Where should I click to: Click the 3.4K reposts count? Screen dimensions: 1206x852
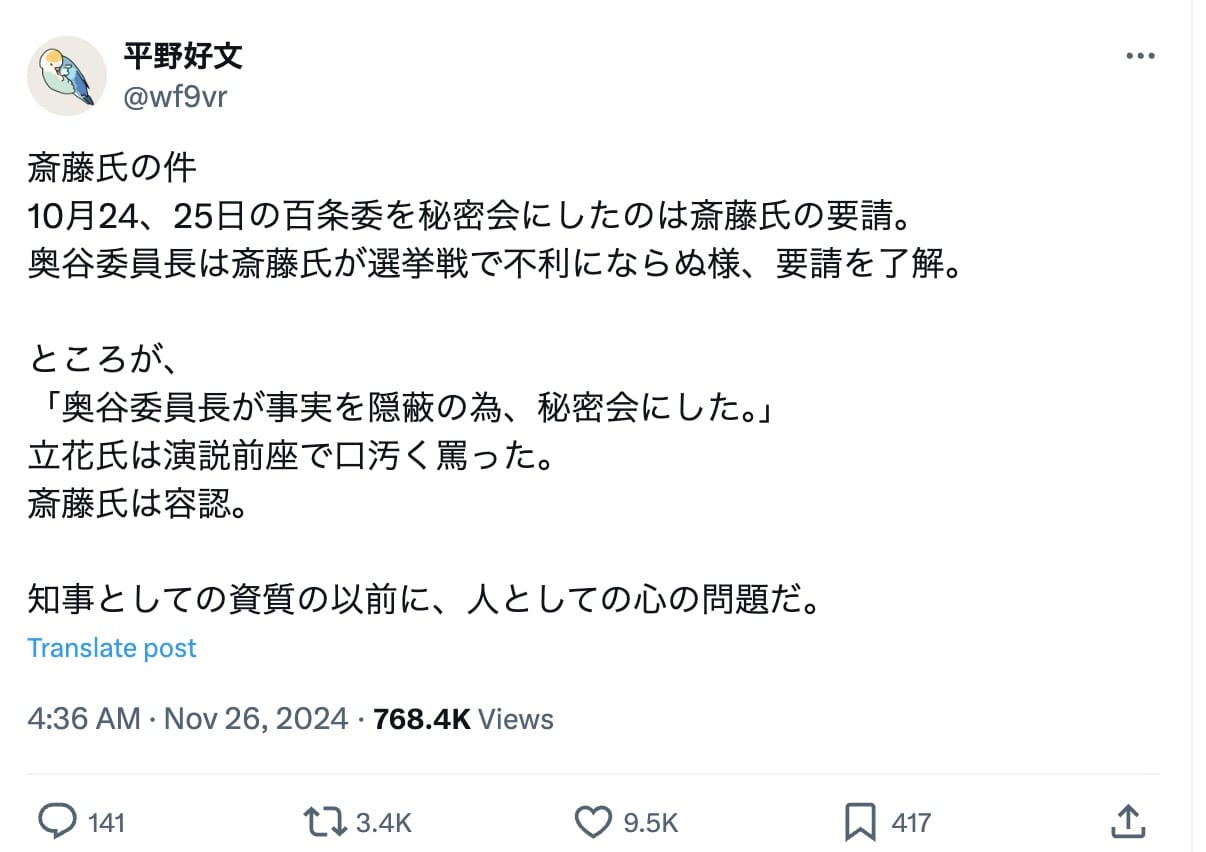(384, 823)
